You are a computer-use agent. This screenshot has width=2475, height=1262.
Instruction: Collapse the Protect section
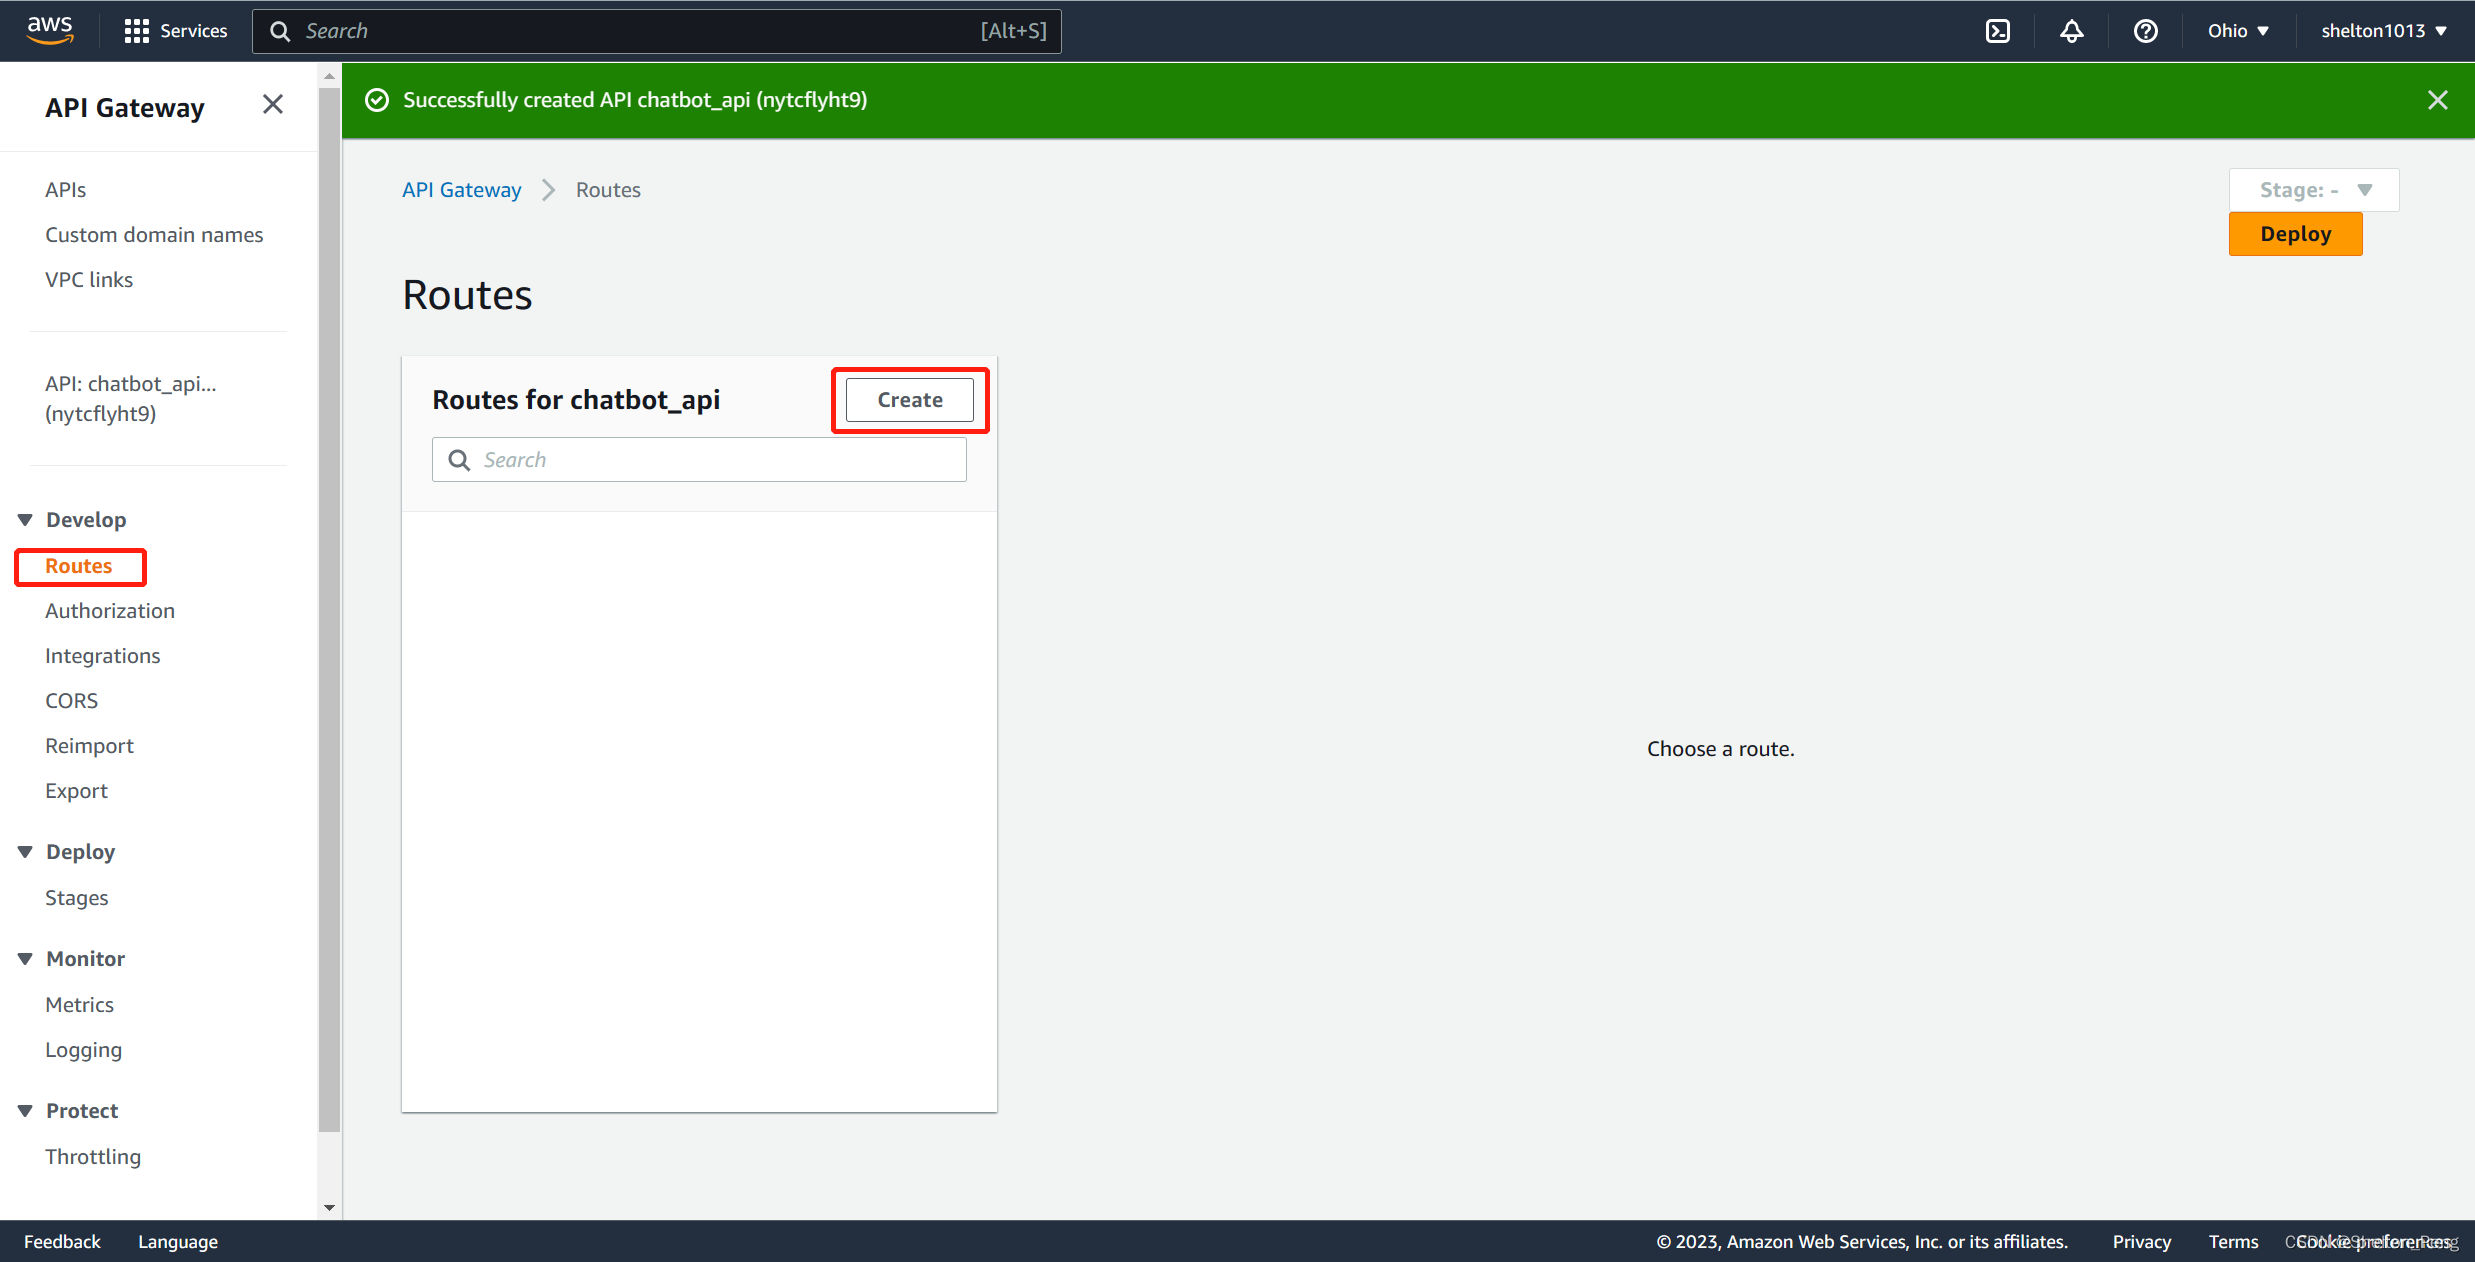(x=26, y=1111)
